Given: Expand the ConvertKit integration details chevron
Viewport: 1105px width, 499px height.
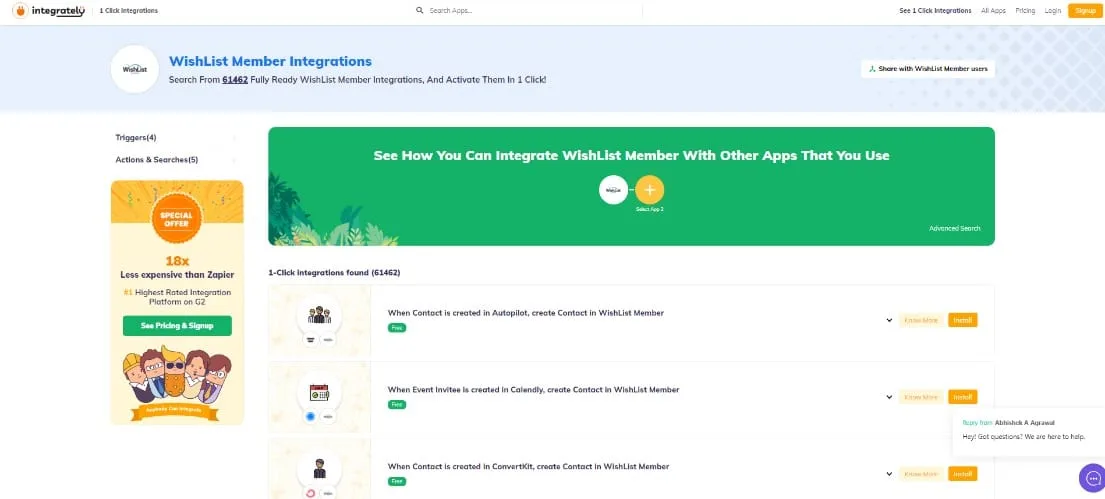Looking at the screenshot, I should [889, 474].
